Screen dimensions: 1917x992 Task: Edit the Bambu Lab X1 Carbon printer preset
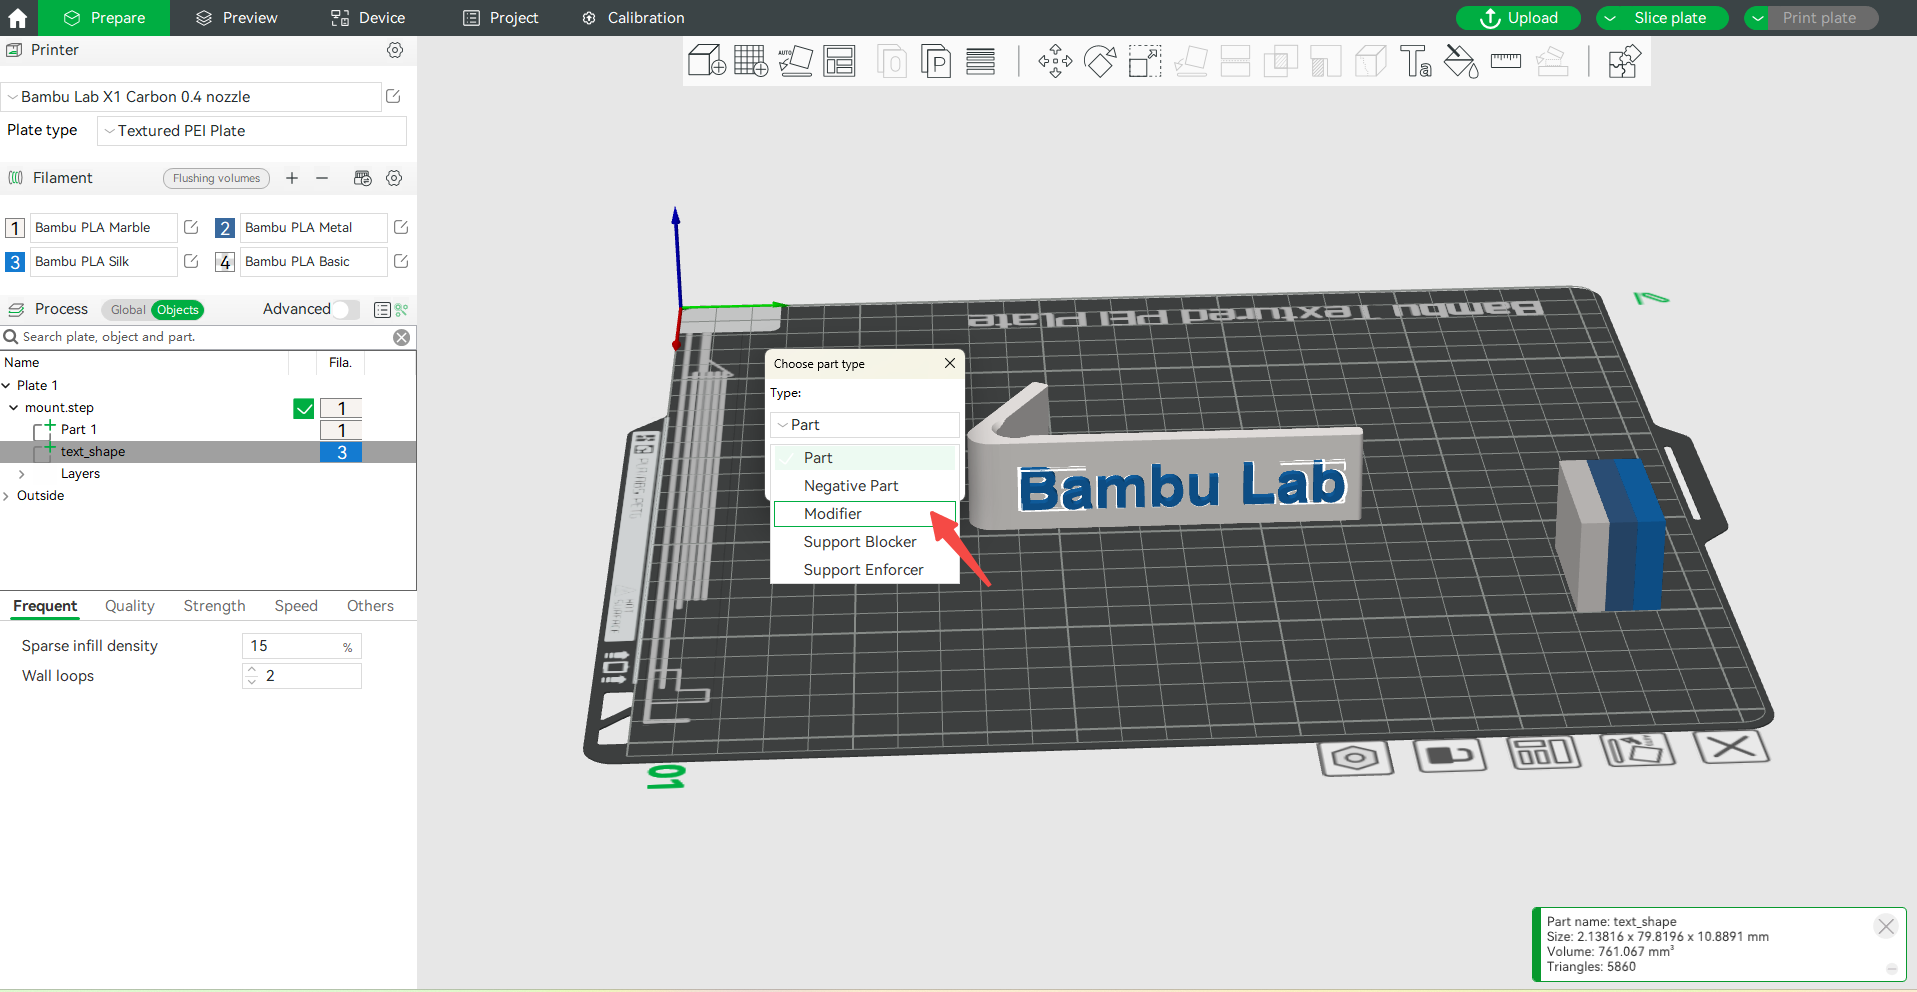(393, 96)
